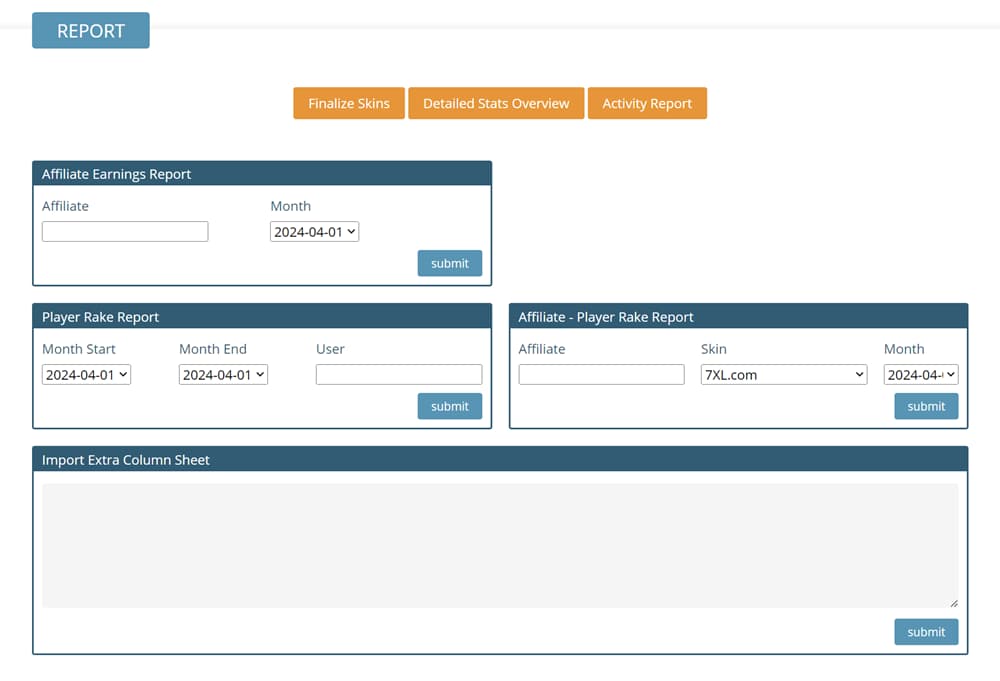Go to the Activity Report
Screen dimensions: 1000x681
click(646, 103)
